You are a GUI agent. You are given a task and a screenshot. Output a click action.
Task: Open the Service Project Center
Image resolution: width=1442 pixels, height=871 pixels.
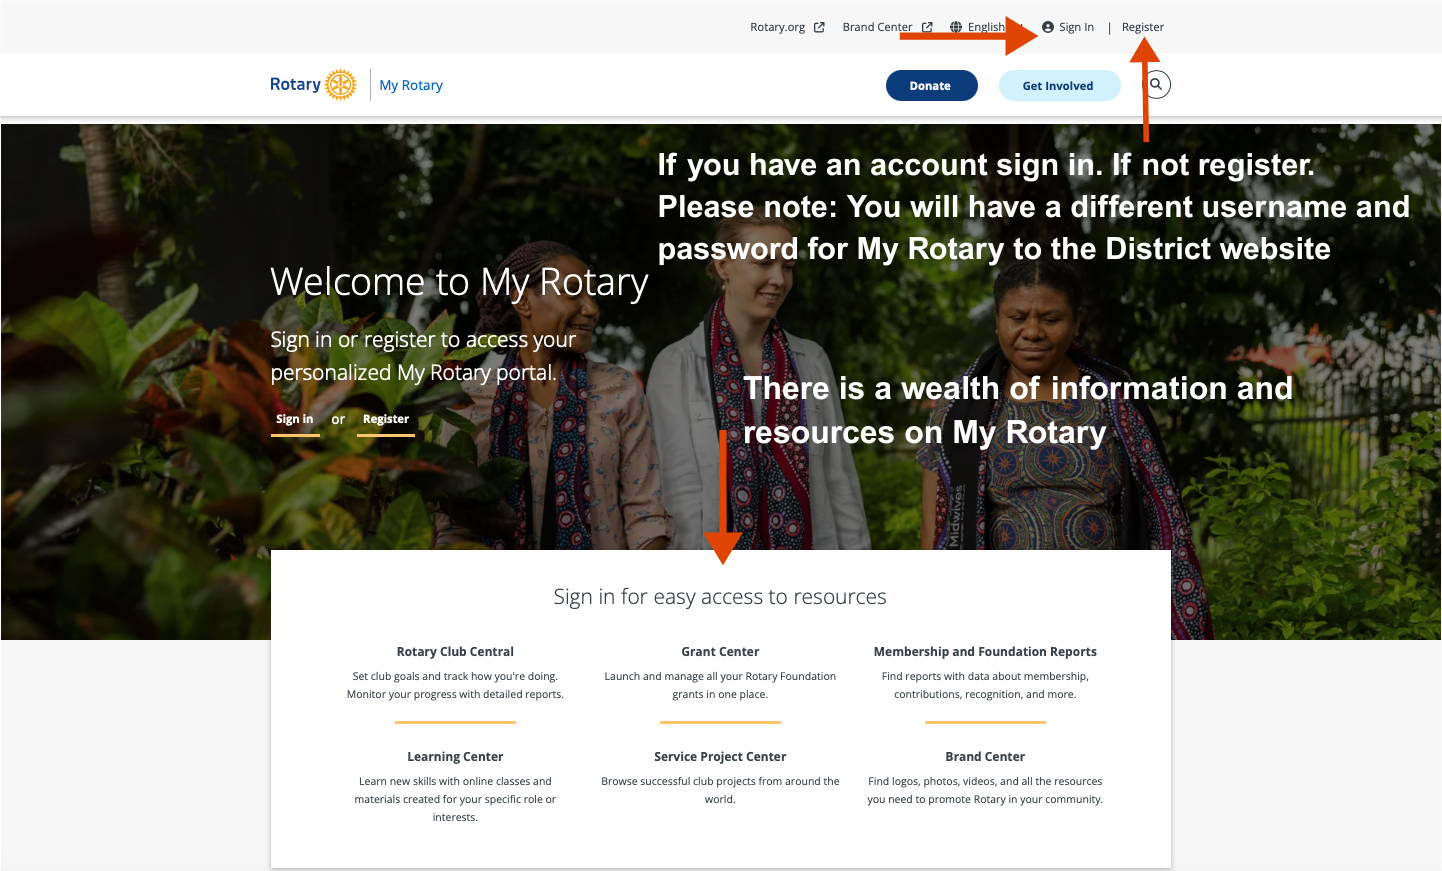click(x=720, y=757)
